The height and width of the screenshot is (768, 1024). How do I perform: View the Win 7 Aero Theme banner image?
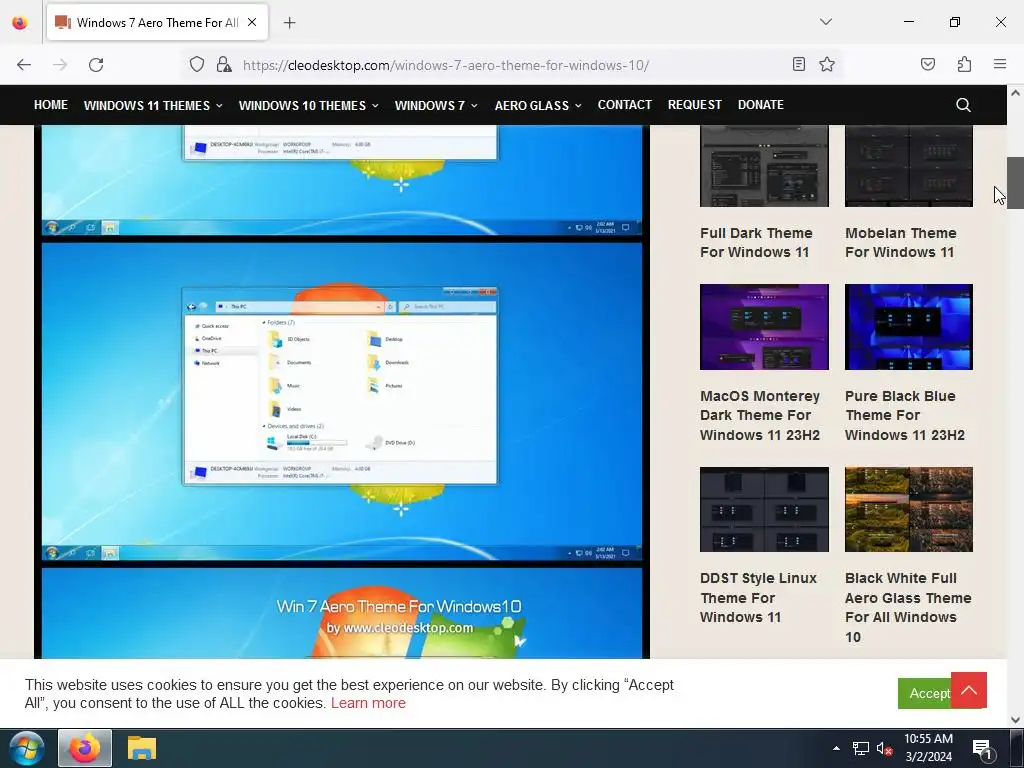pyautogui.click(x=342, y=613)
